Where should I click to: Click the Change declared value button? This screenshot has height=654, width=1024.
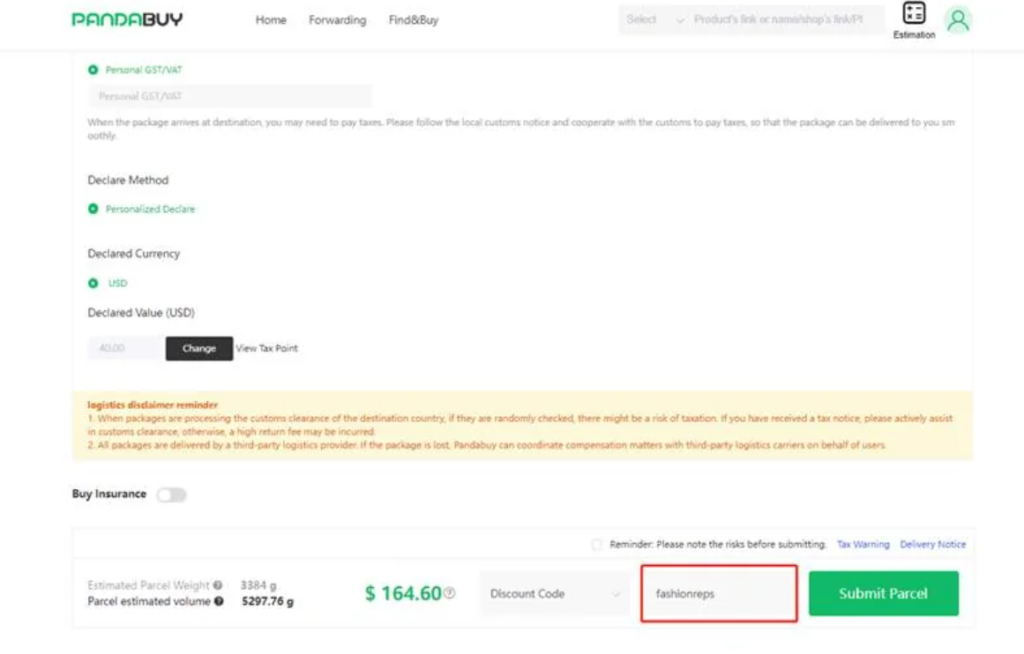tap(199, 348)
